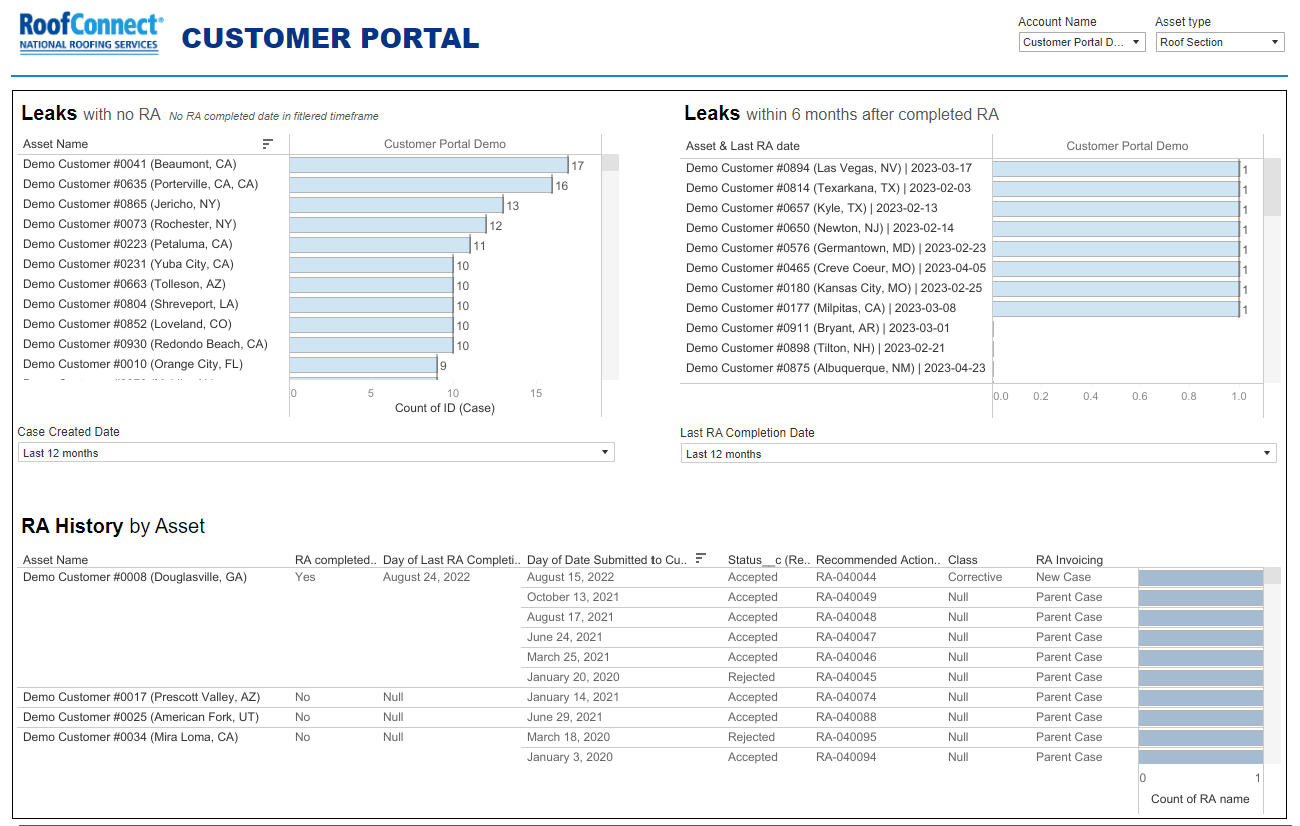Open the Account Name dropdown

tap(1082, 42)
